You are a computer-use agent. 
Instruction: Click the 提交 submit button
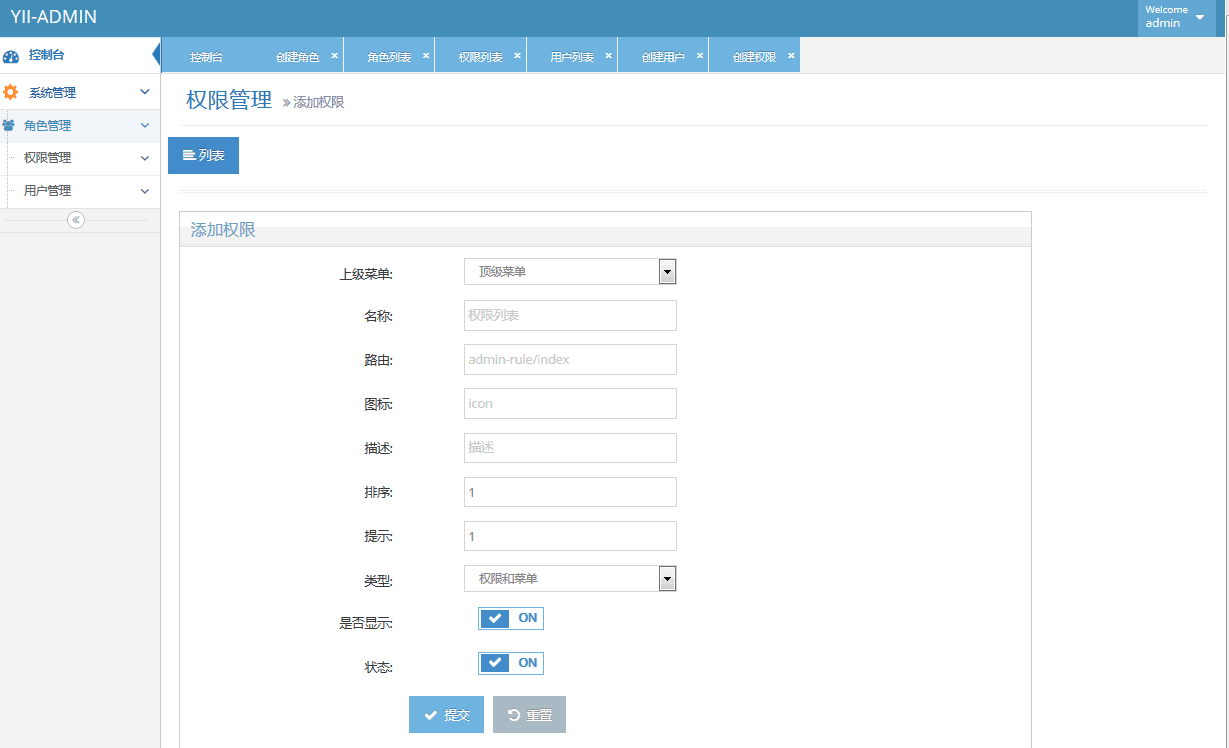[x=446, y=715]
